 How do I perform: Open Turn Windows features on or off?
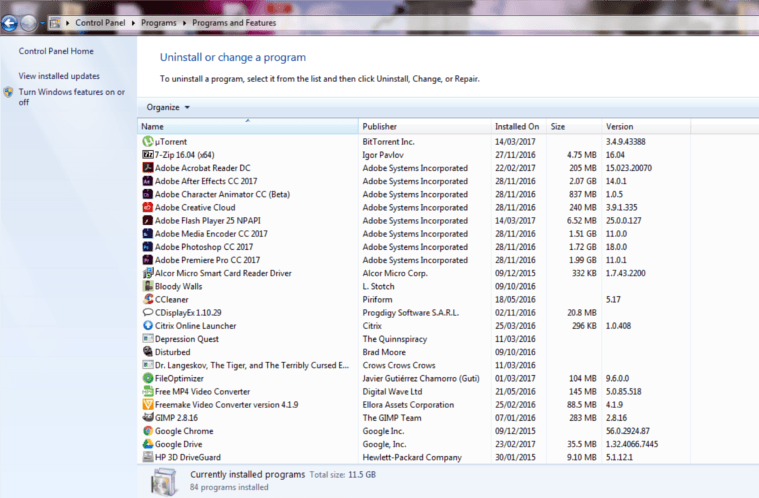72,97
